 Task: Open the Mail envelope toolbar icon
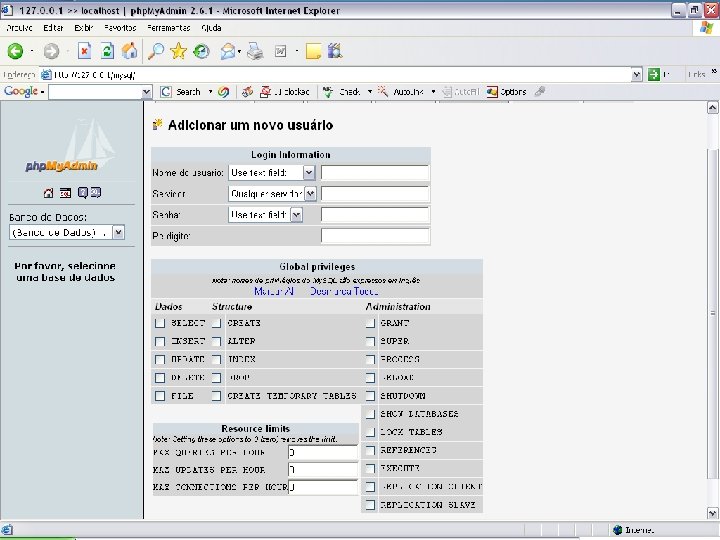228,51
